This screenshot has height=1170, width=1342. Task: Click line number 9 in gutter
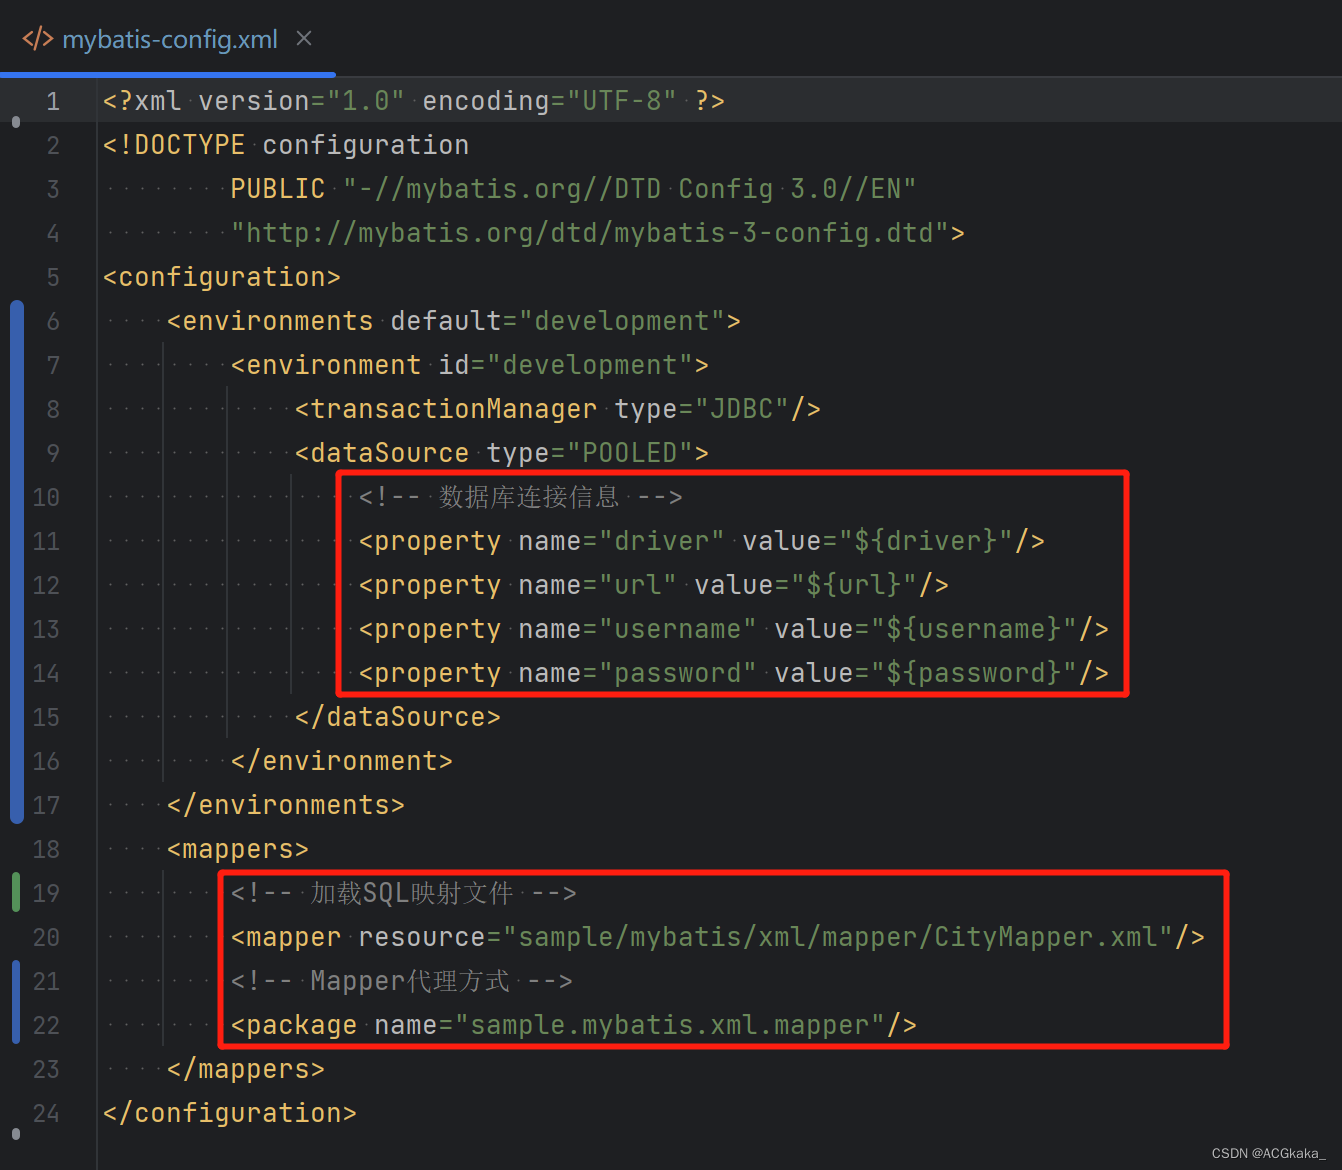click(x=53, y=453)
